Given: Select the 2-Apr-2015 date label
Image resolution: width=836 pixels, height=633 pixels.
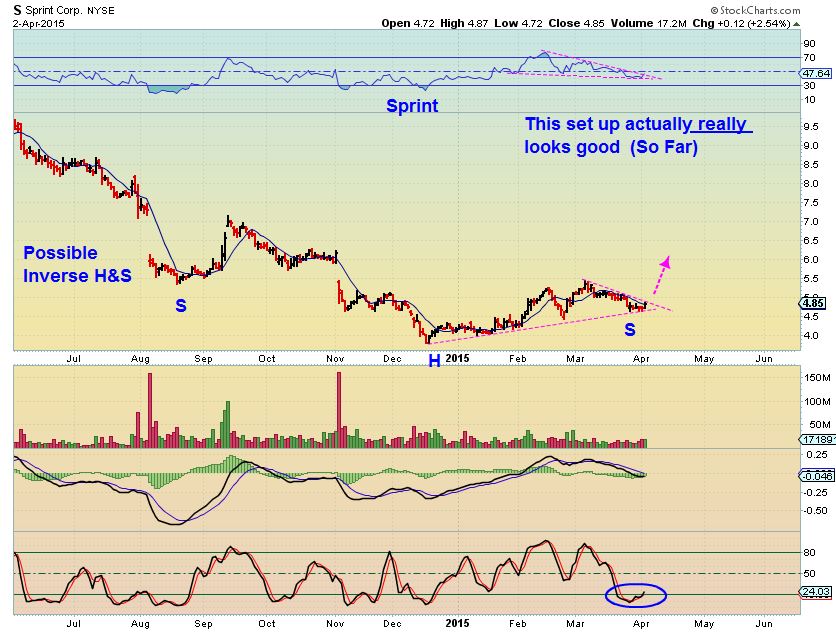Looking at the screenshot, I should click(x=39, y=24).
